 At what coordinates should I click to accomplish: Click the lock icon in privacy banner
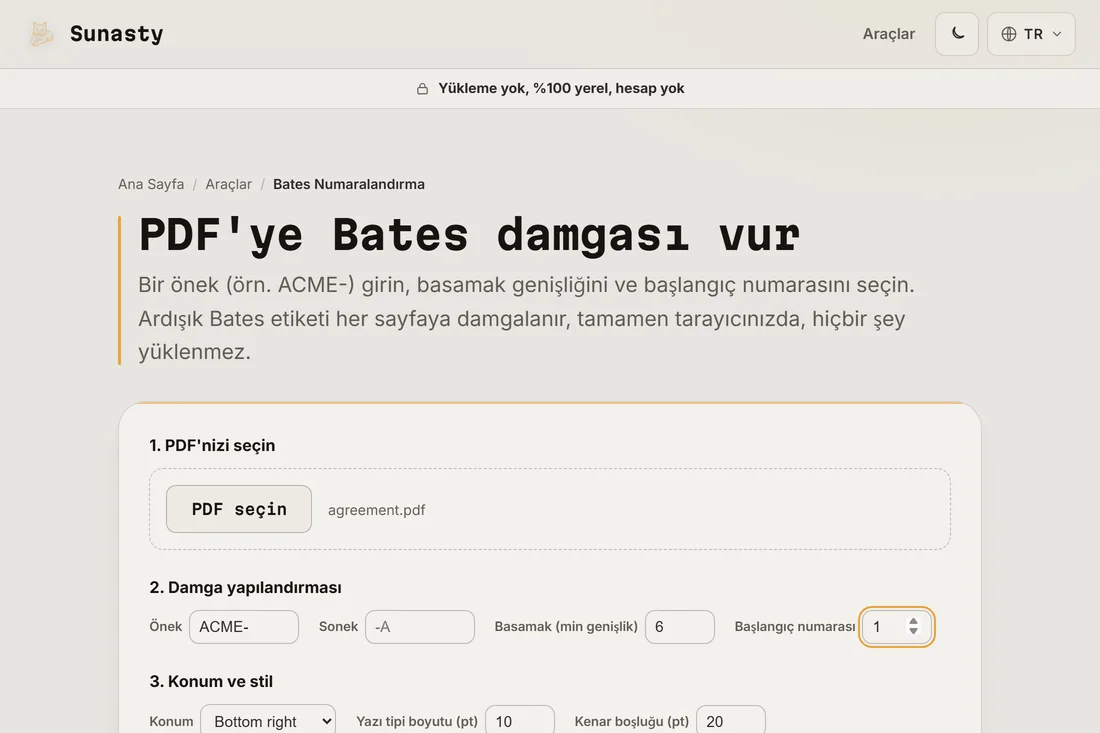pos(422,88)
